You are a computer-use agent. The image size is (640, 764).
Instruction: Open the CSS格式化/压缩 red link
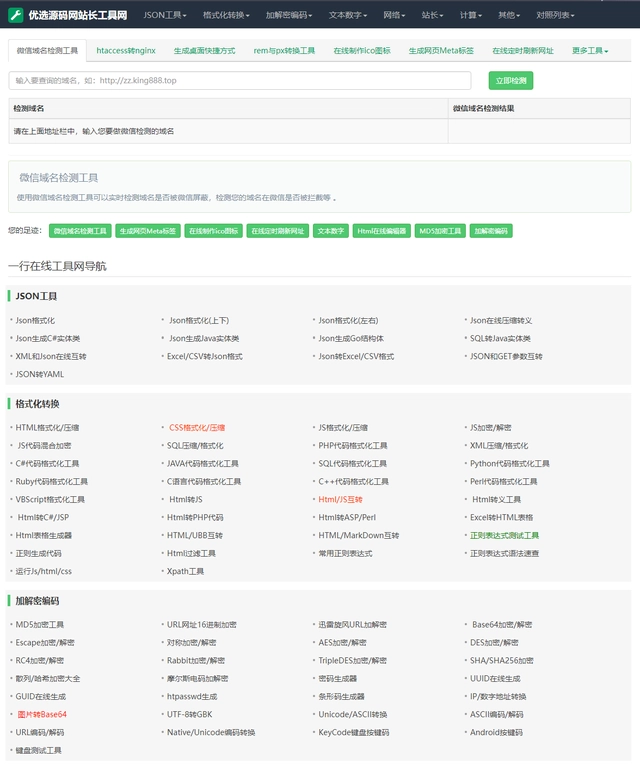[x=197, y=428]
